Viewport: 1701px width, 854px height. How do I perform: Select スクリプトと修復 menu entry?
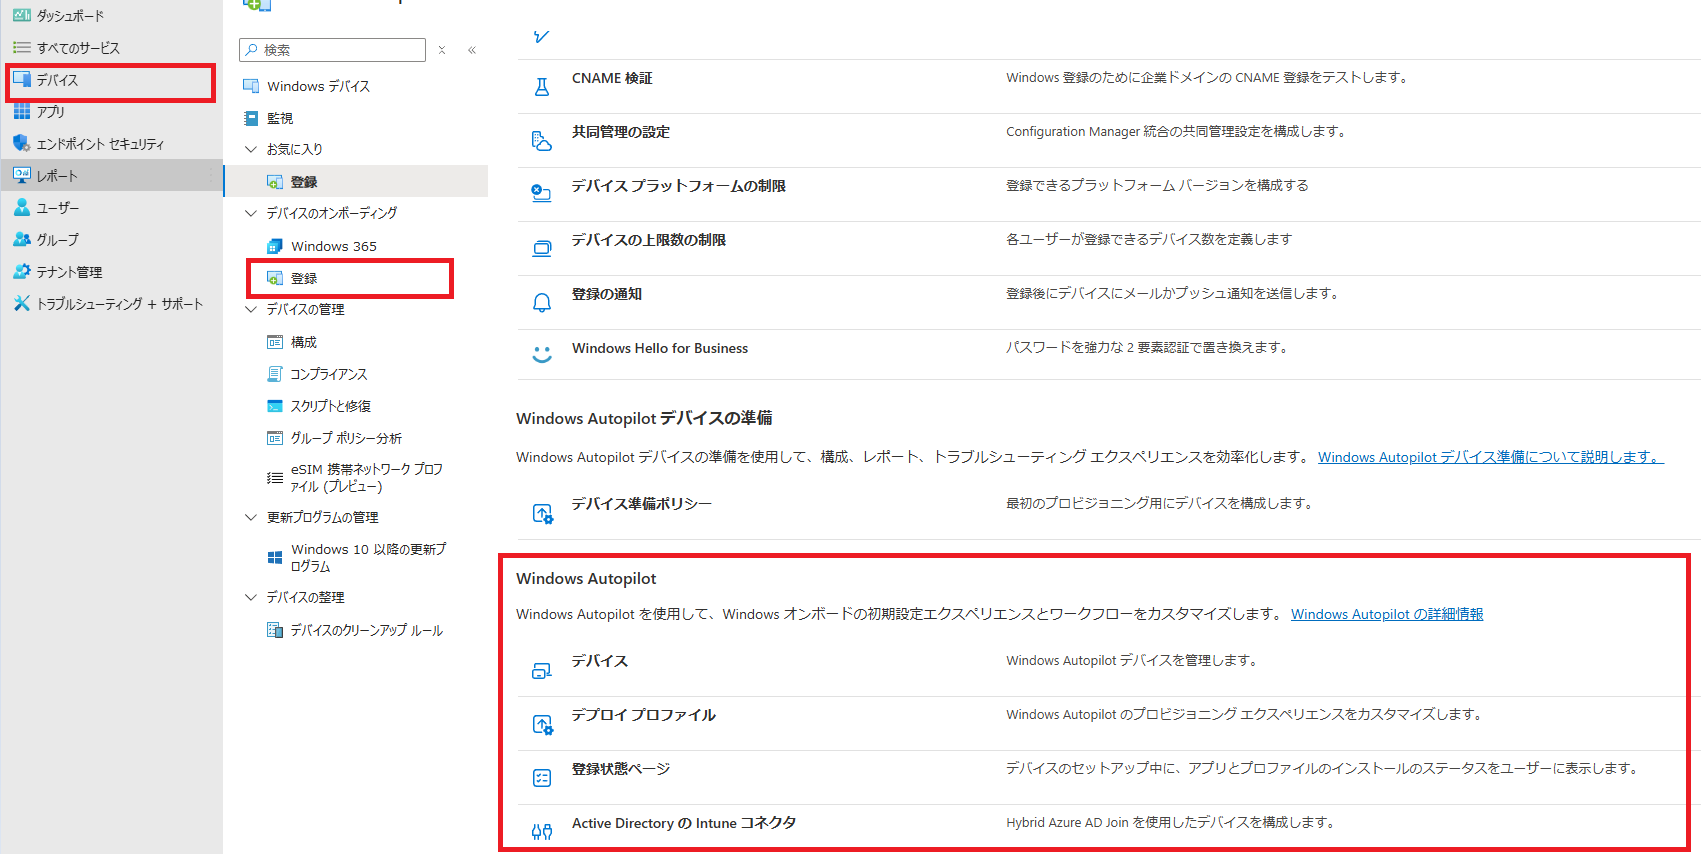[331, 406]
